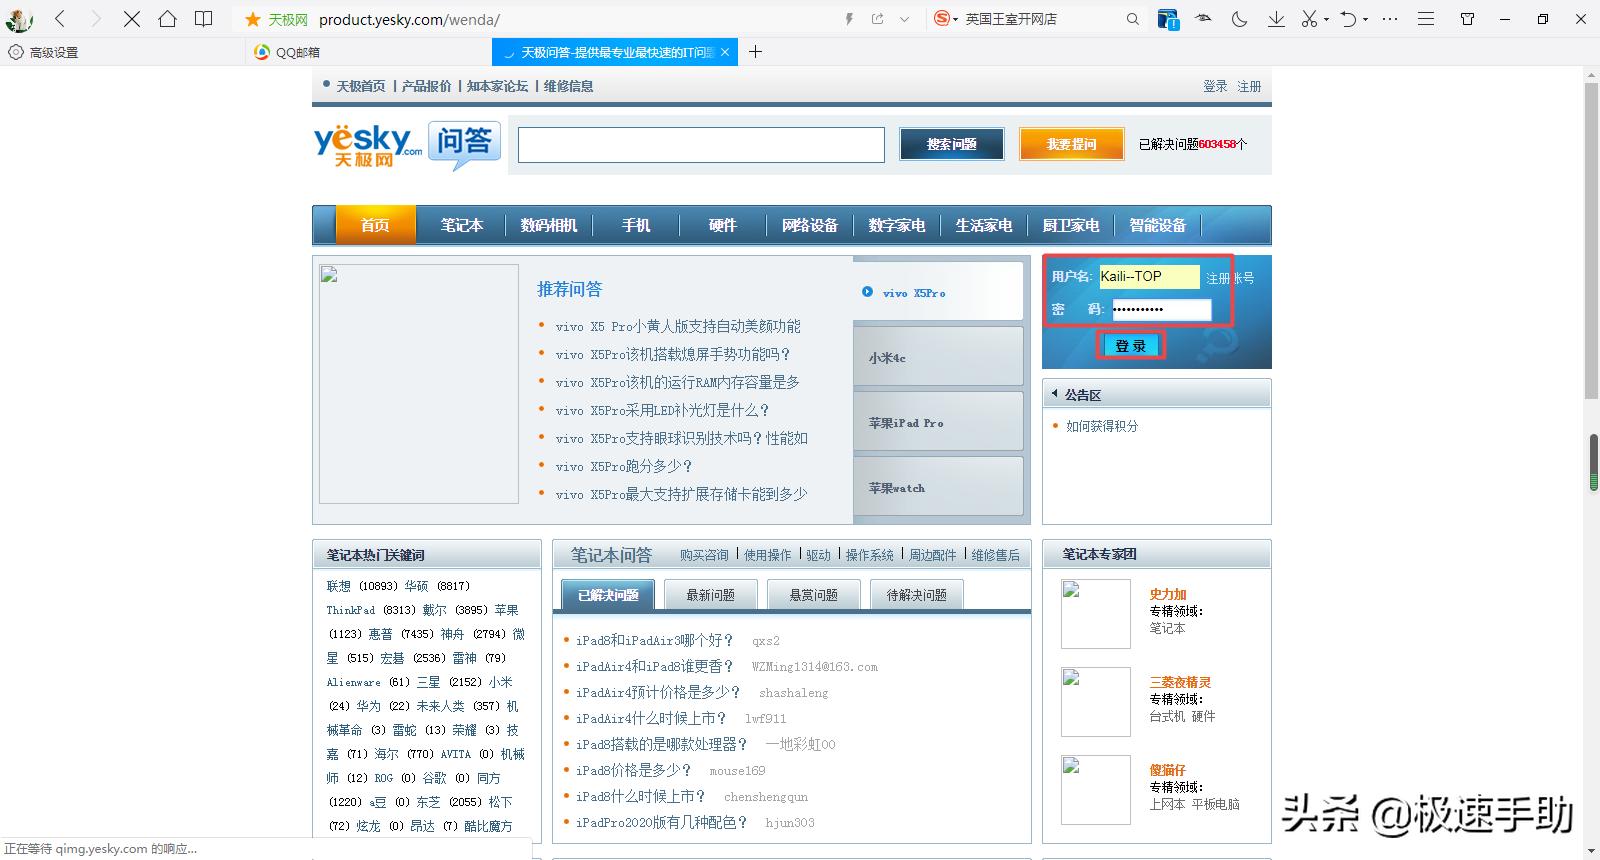Select the 数码相机 navigation item
The width and height of the screenshot is (1600, 860).
[548, 225]
